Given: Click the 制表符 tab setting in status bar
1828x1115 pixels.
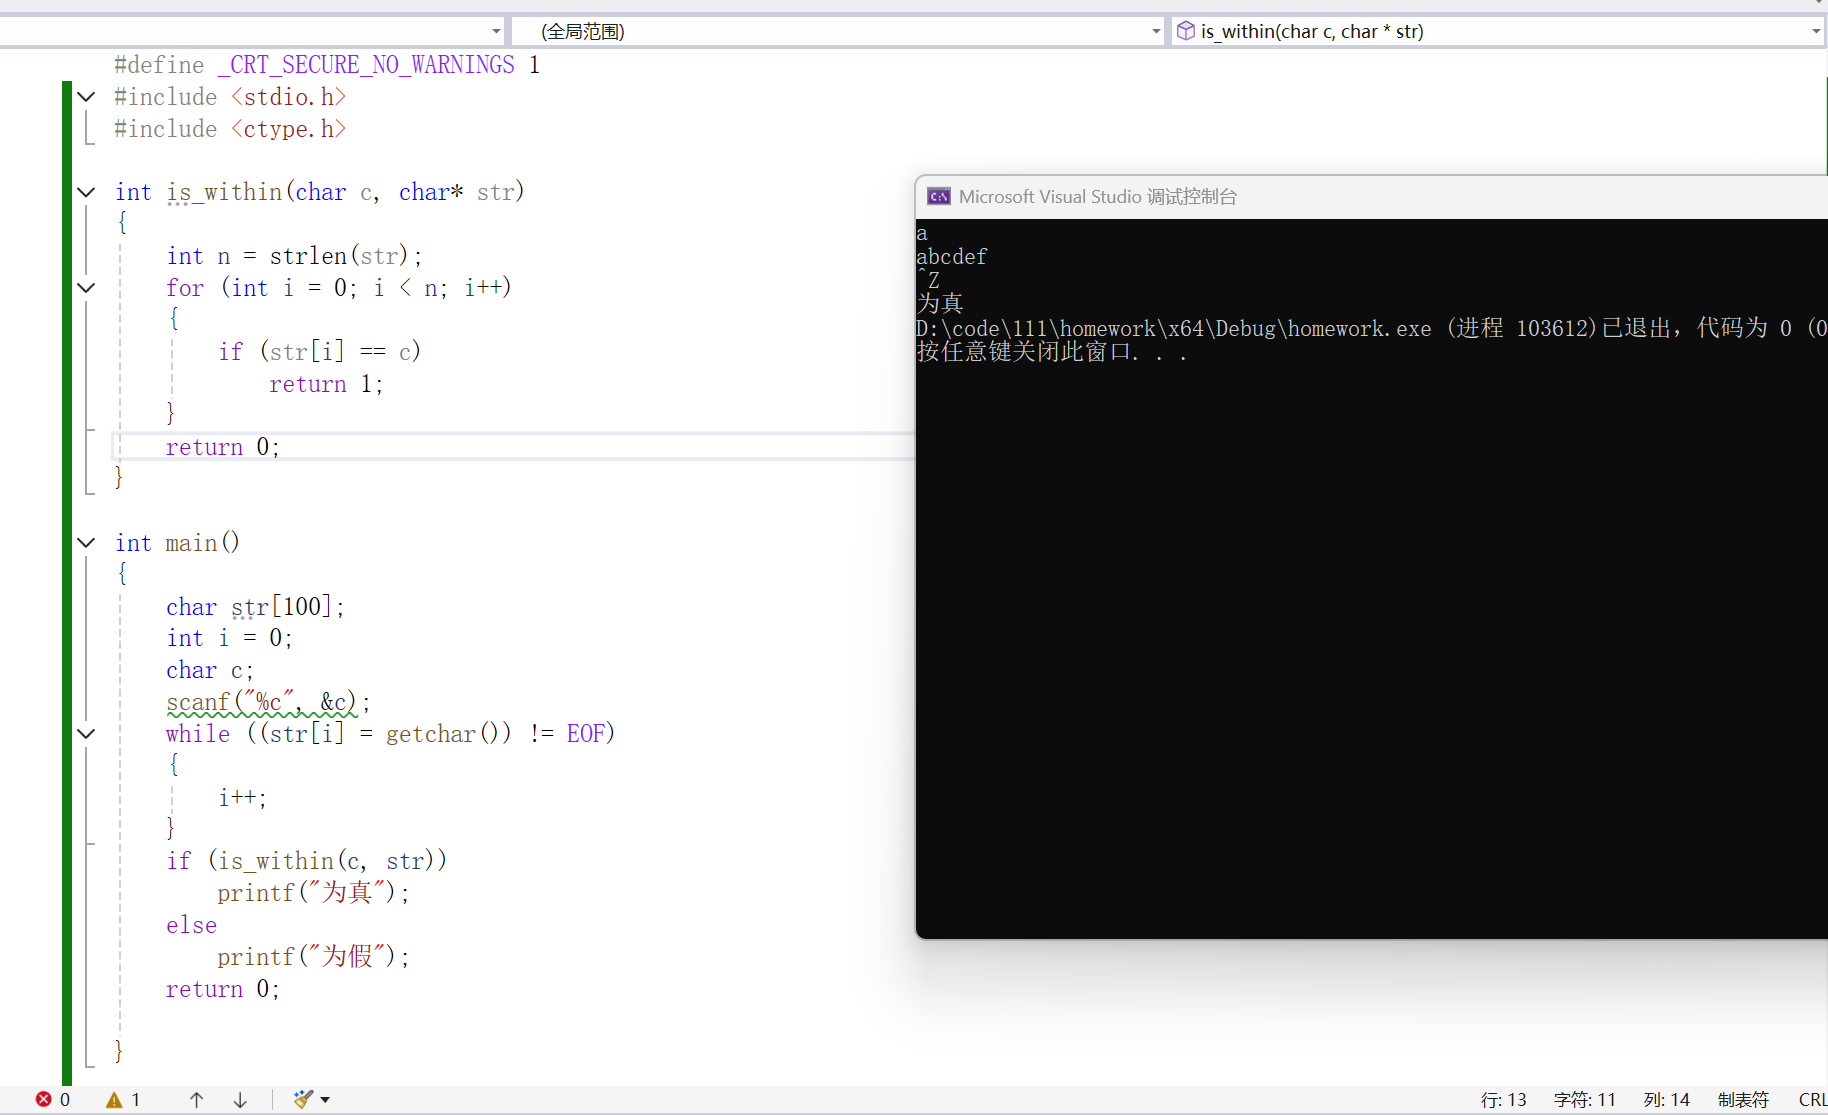Looking at the screenshot, I should 1743,1099.
